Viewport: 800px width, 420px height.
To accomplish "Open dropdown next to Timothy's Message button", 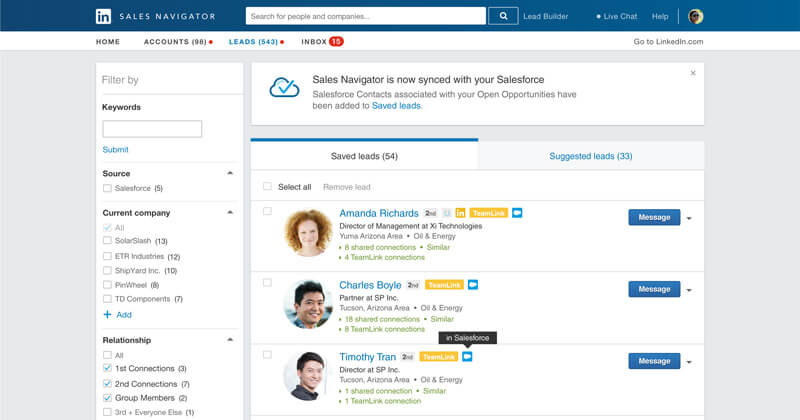I will point(689,362).
